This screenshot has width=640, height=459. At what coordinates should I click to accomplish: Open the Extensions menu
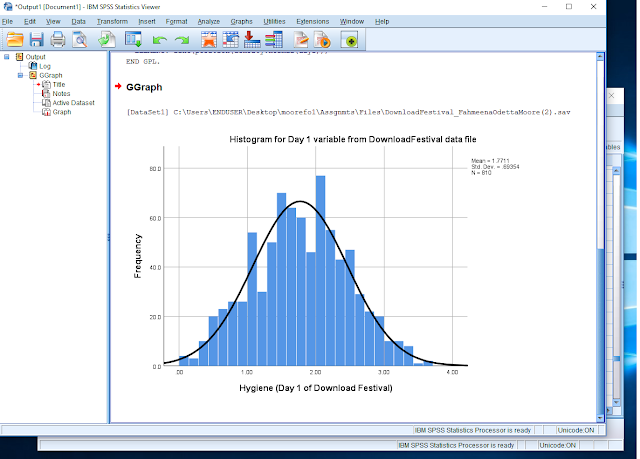point(313,22)
